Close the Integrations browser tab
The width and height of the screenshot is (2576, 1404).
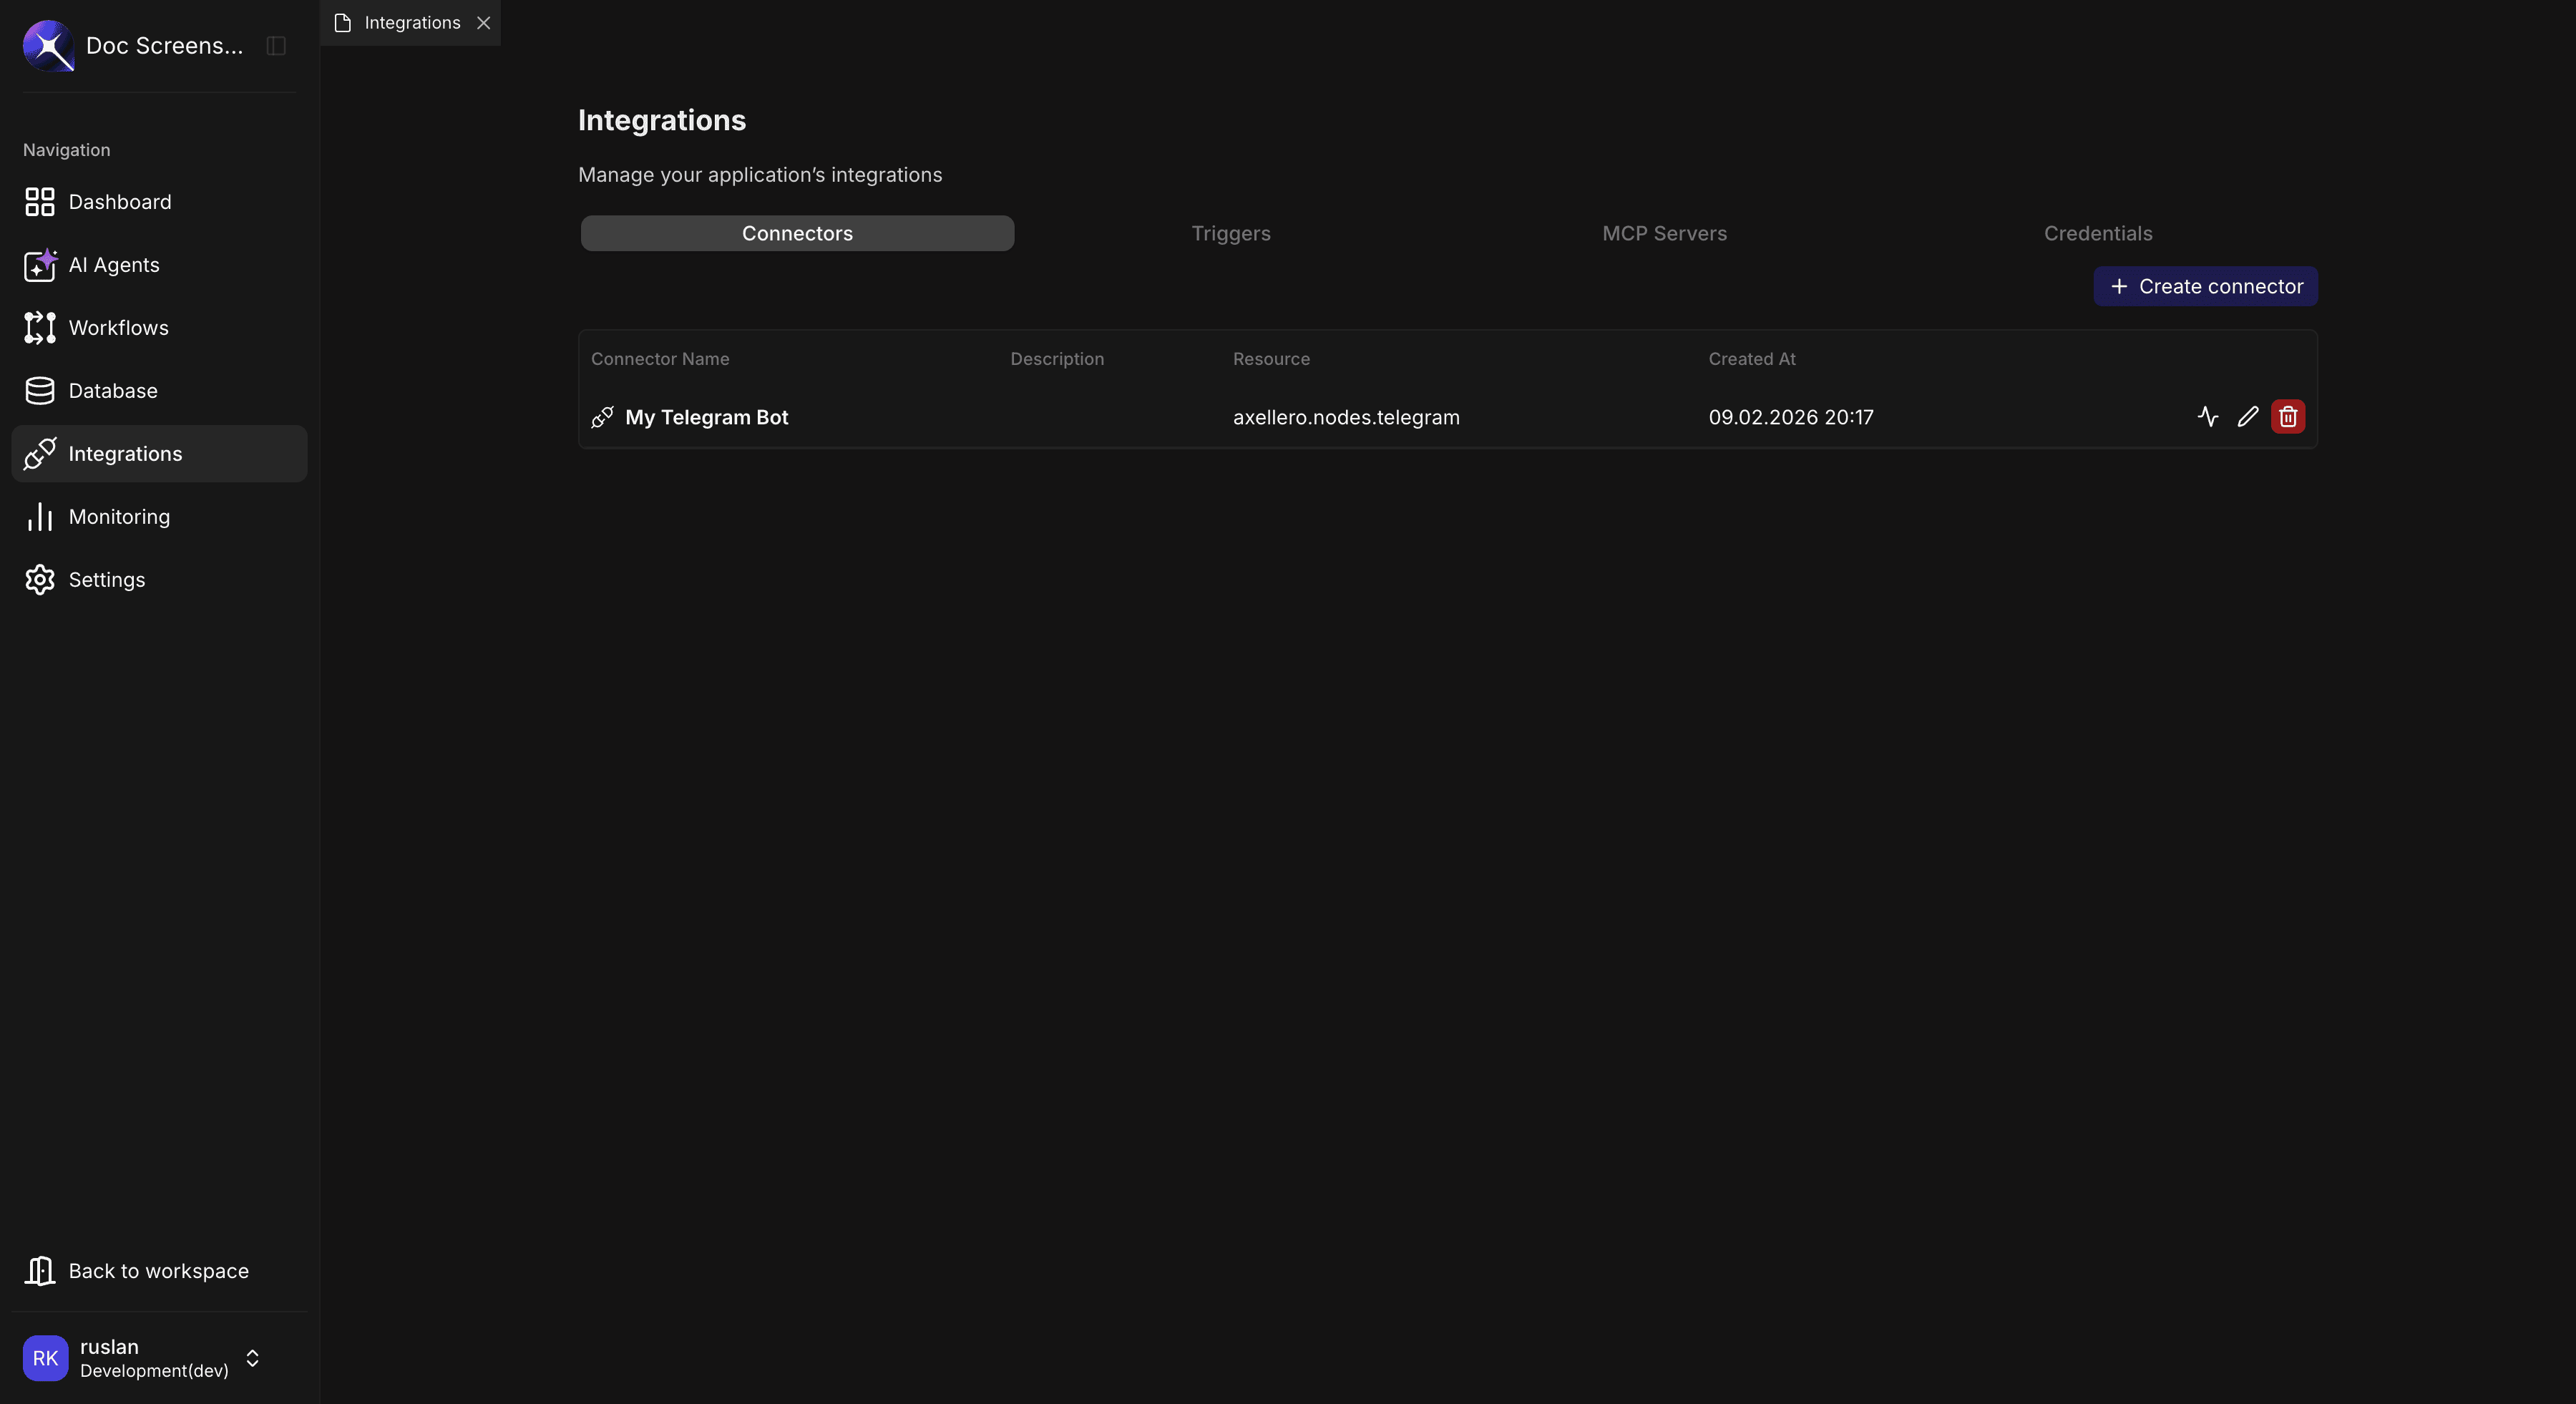[485, 22]
